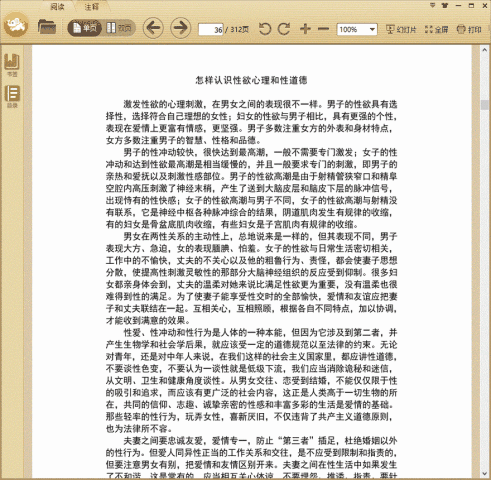Switch to double page view (双页)
The width and height of the screenshot is (491, 480).
click(119, 28)
